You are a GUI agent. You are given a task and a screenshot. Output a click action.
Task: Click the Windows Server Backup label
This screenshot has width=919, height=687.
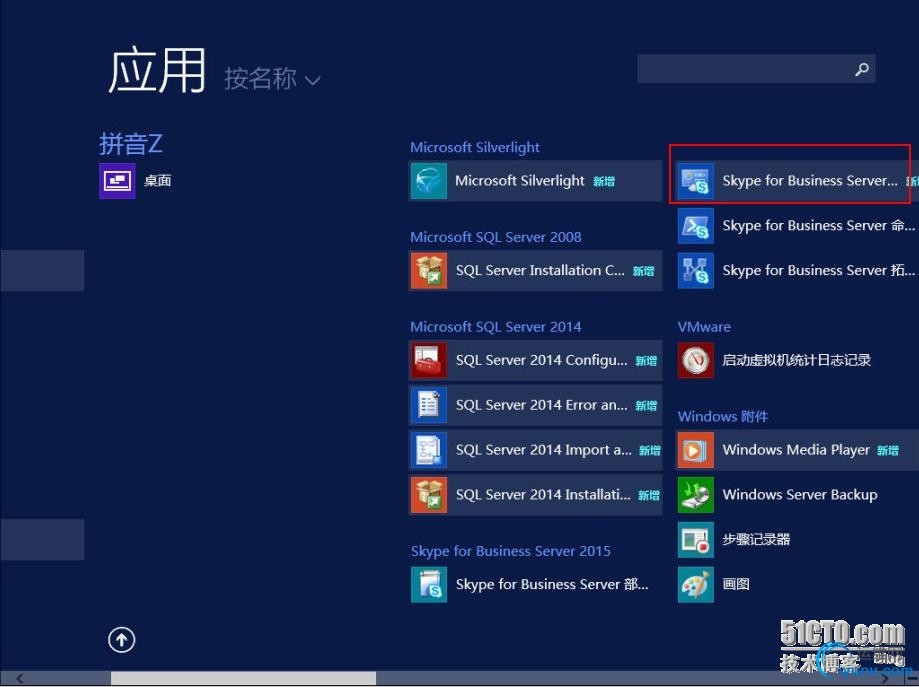click(x=800, y=495)
